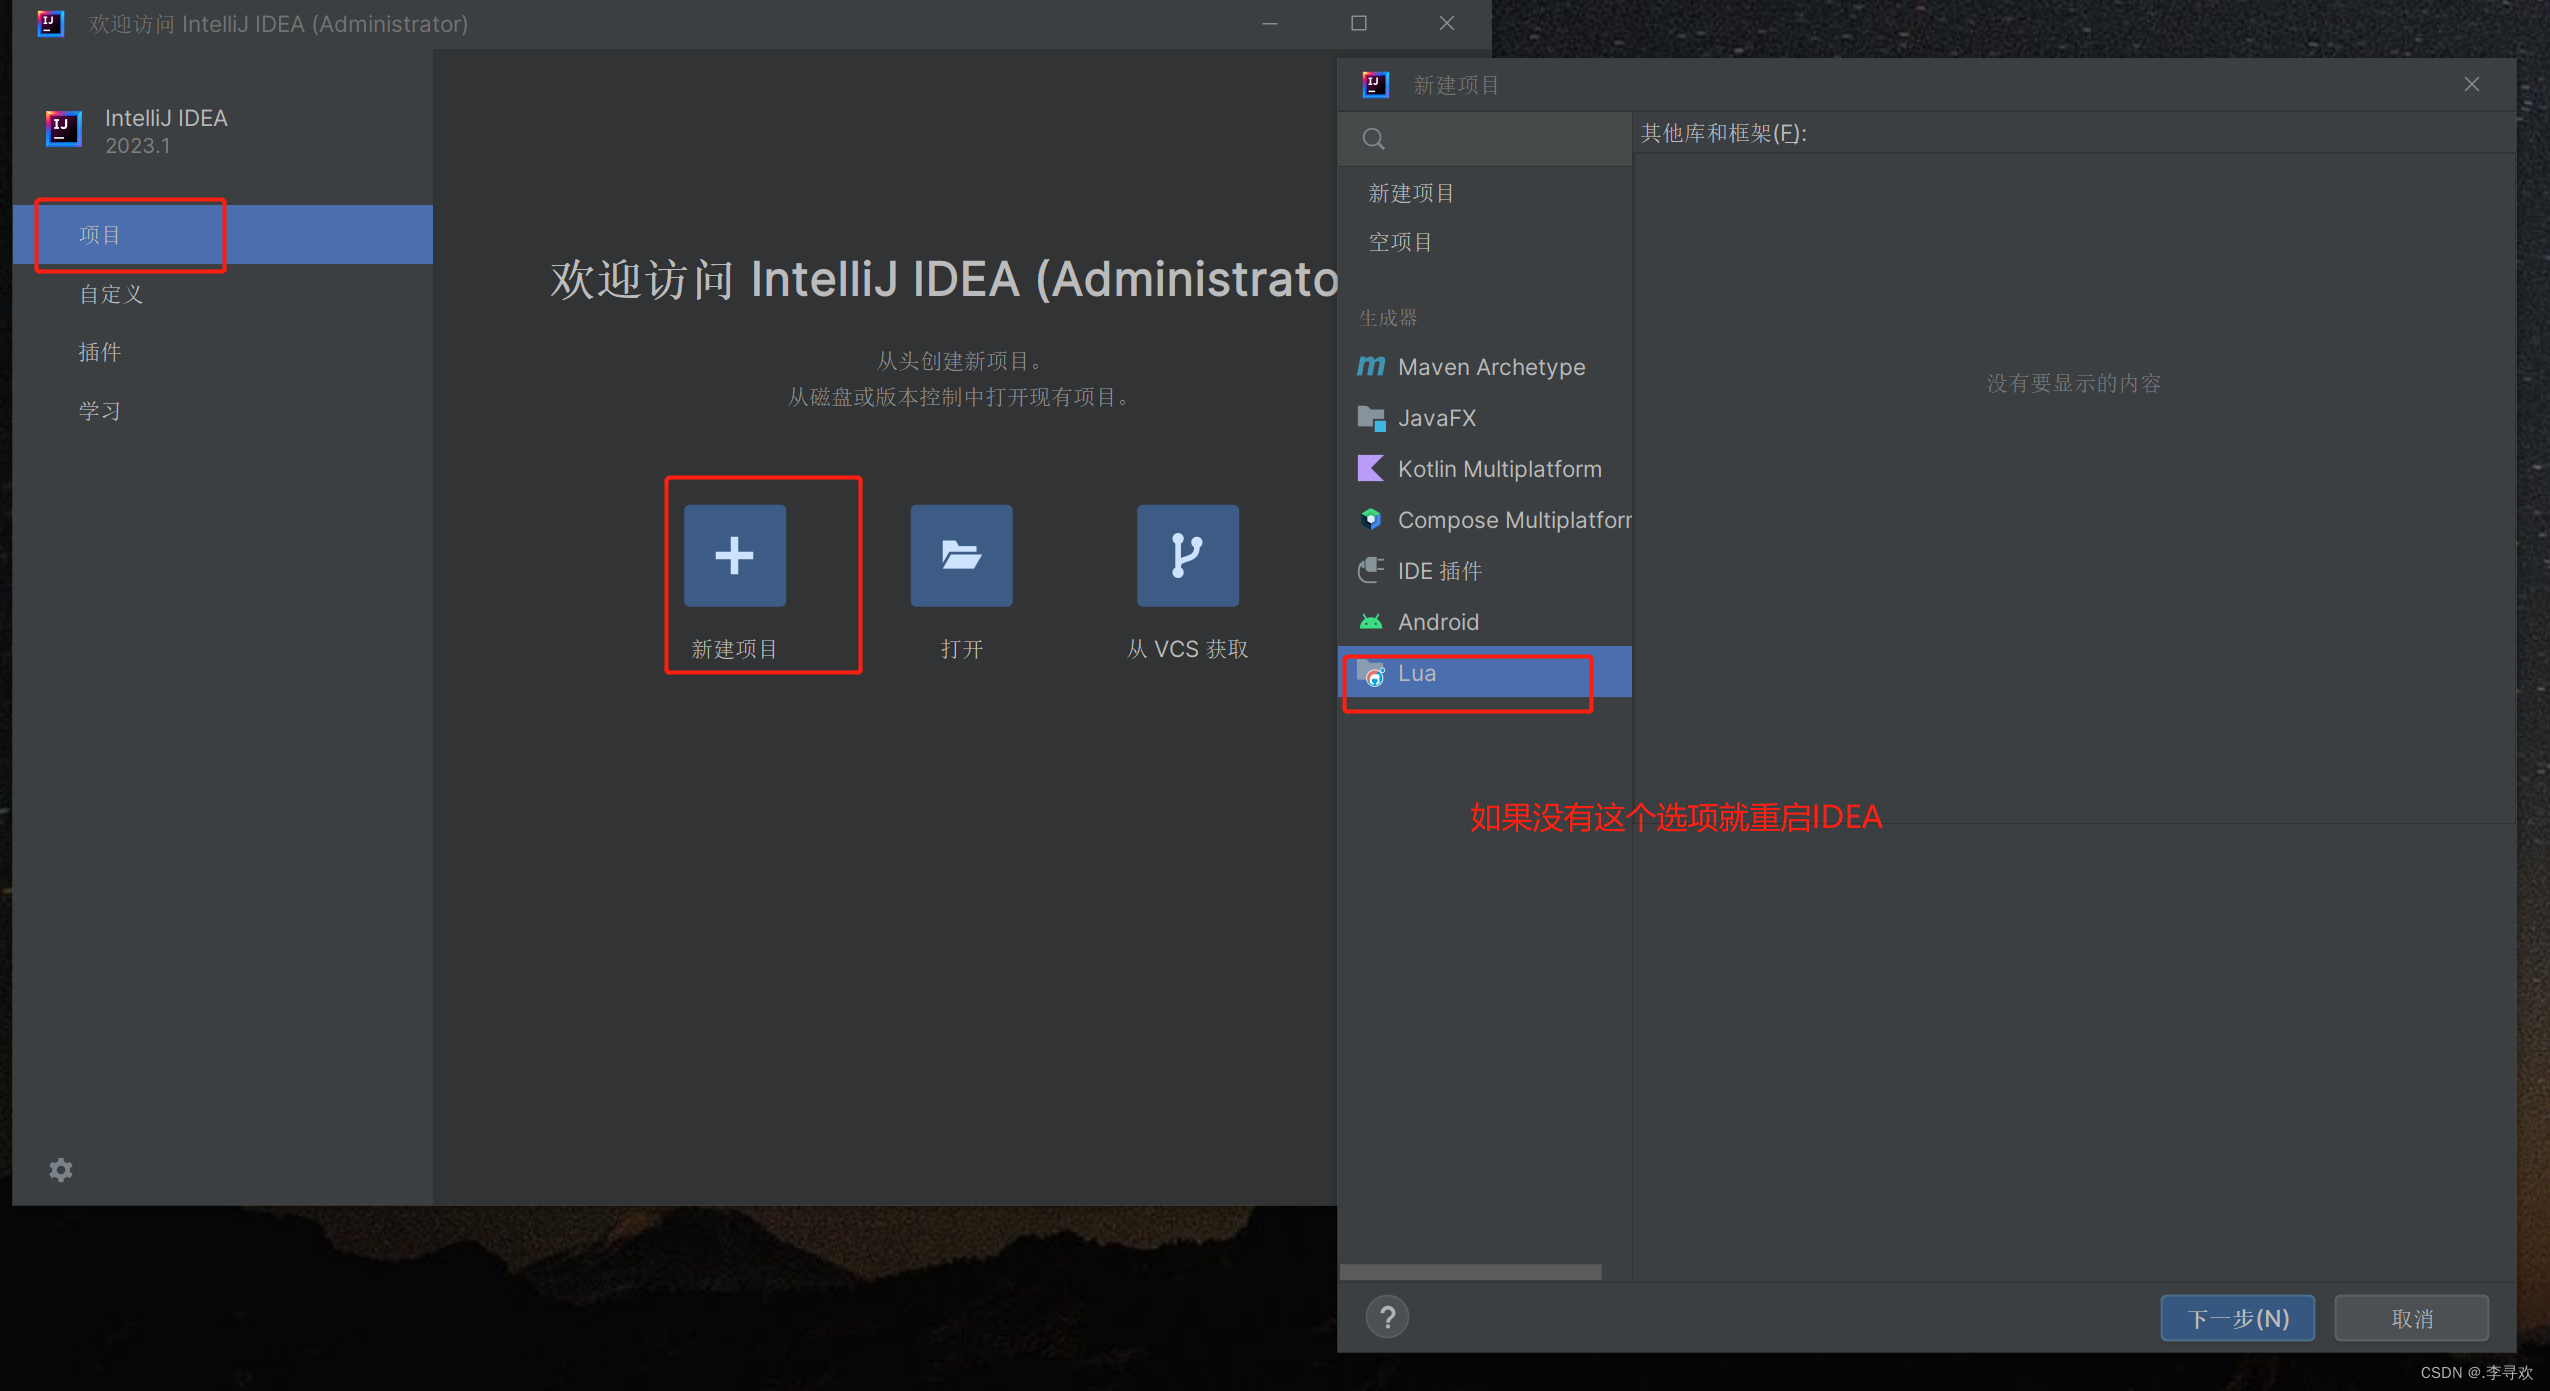Click the New Project plus icon

735,555
